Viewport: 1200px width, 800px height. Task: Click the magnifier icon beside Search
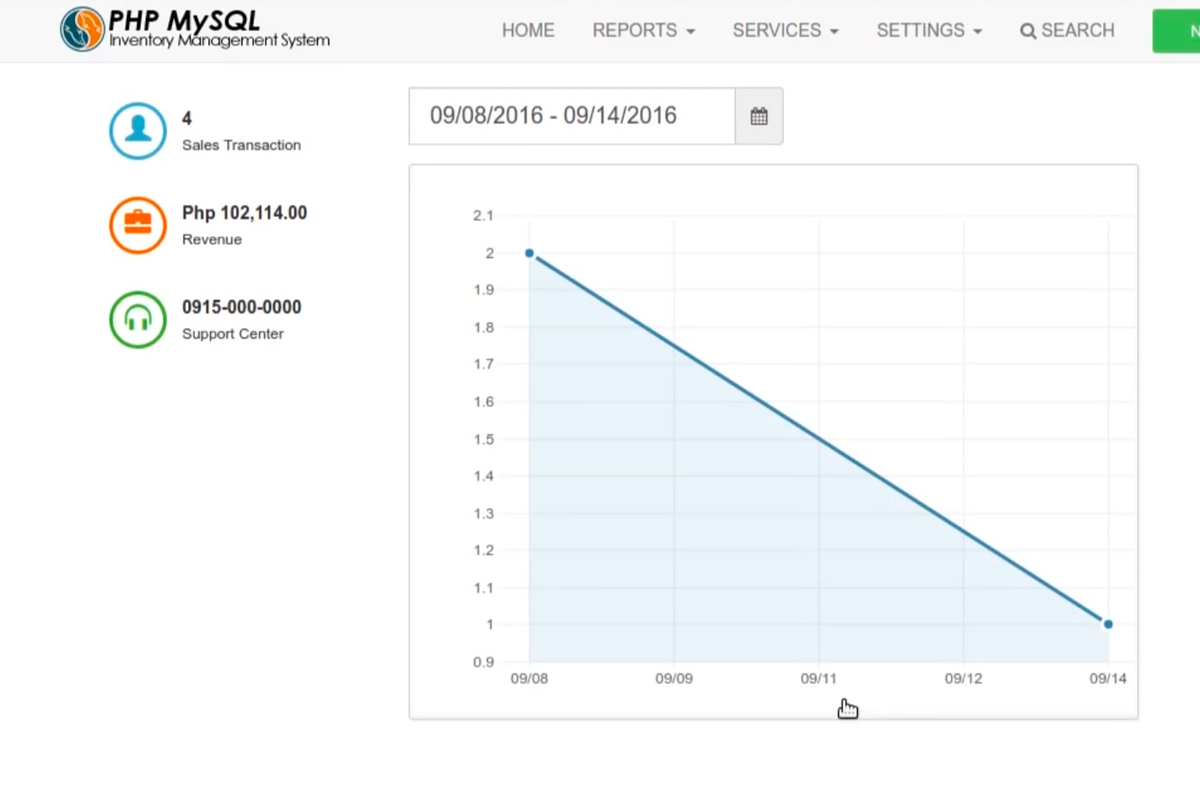tap(1027, 31)
